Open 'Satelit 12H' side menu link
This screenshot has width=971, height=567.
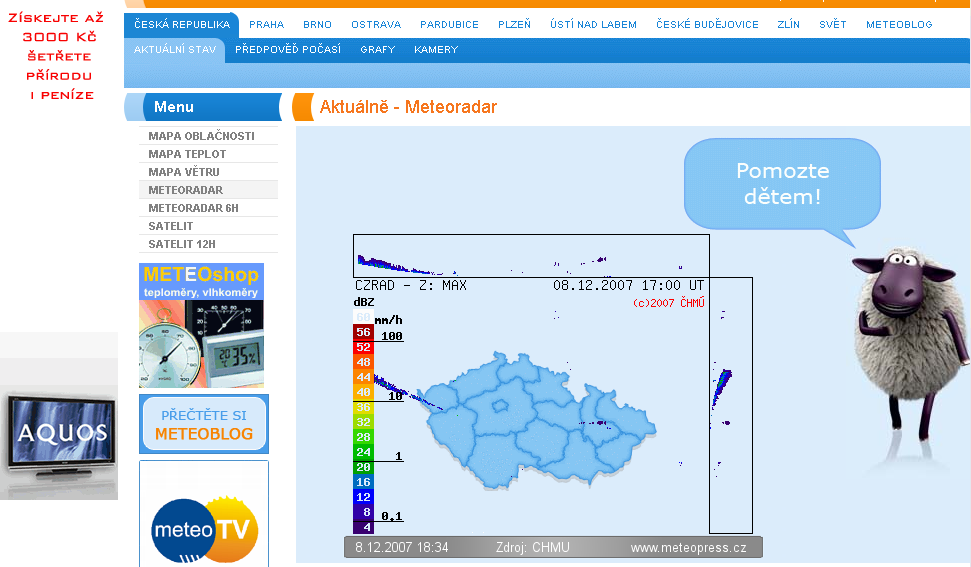tap(182, 244)
